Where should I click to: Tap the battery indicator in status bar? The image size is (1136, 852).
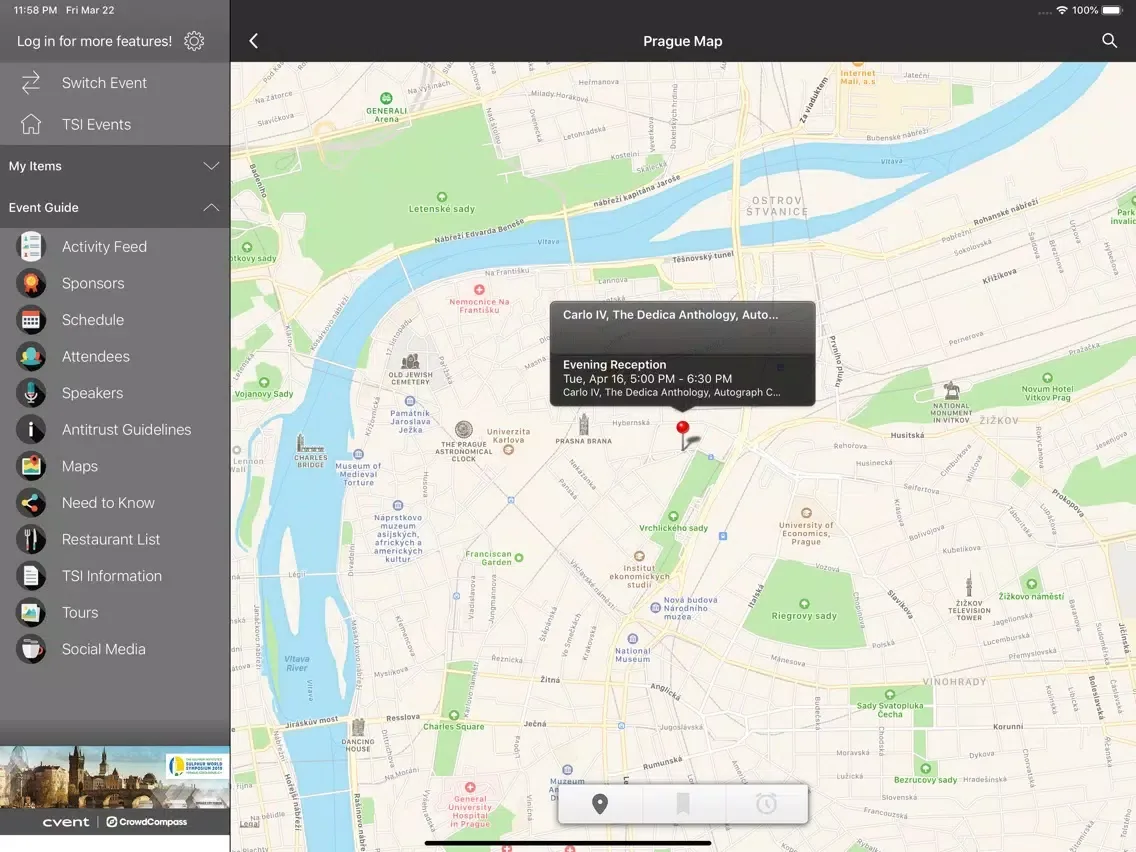(1111, 10)
